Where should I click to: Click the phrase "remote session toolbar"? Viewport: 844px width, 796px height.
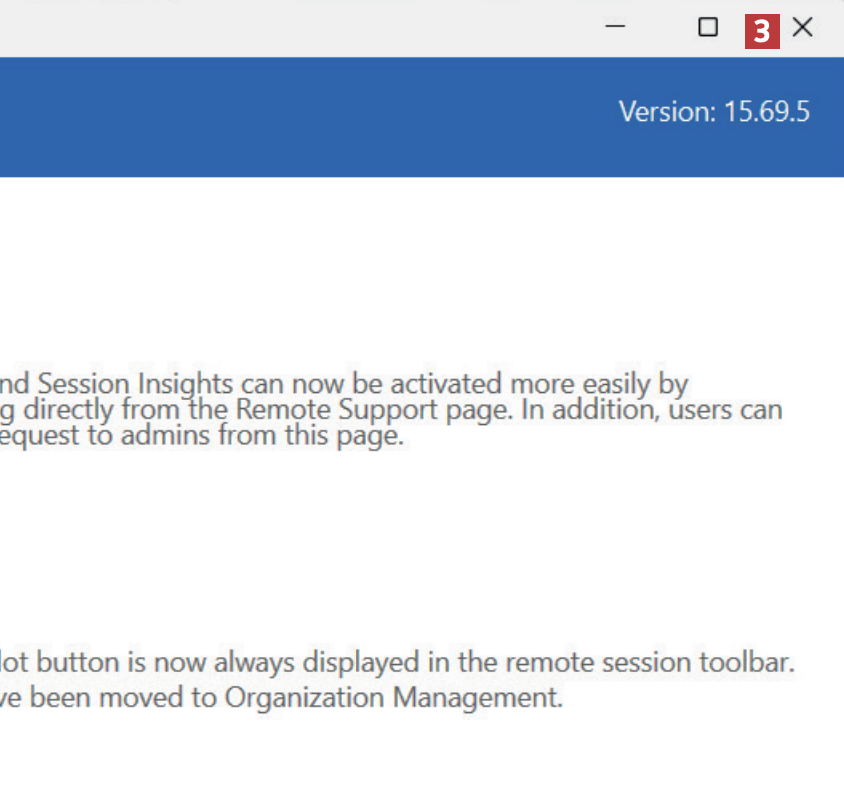649,662
